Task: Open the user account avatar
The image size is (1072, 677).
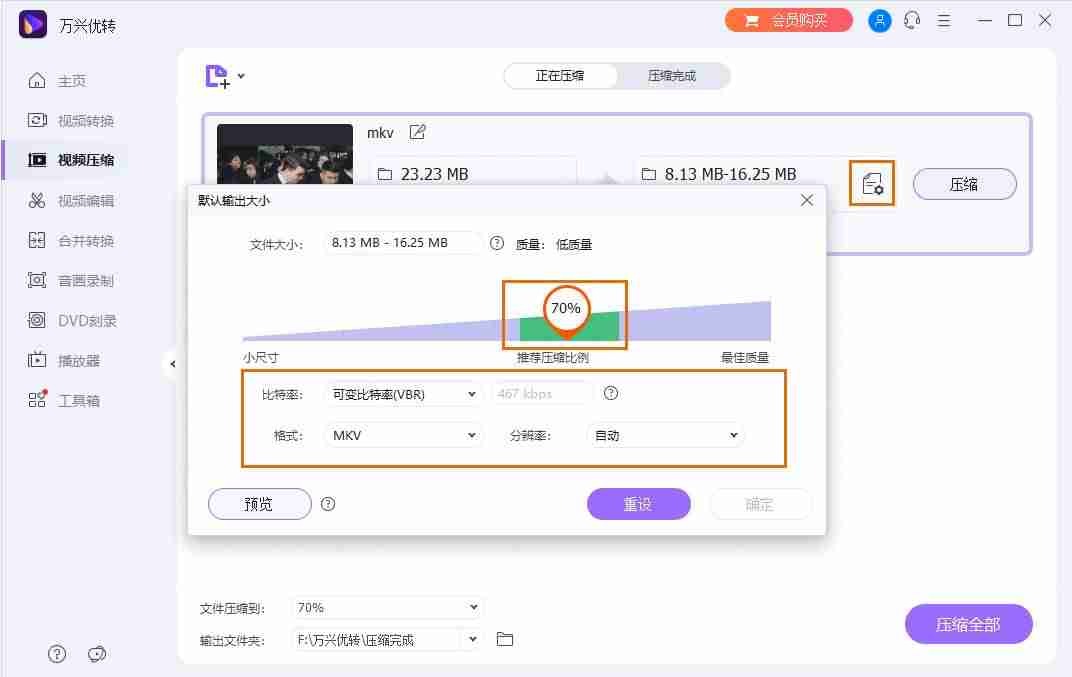Action: (x=879, y=21)
